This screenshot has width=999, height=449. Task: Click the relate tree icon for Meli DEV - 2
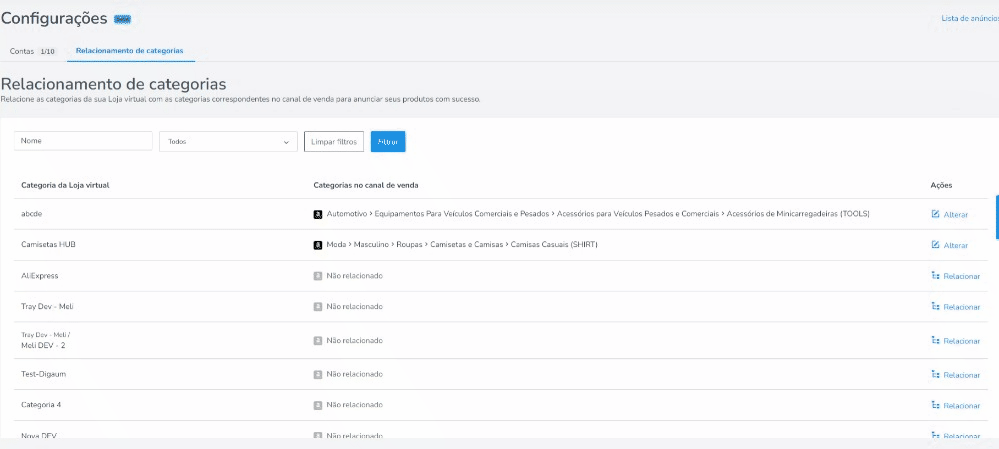coord(935,341)
